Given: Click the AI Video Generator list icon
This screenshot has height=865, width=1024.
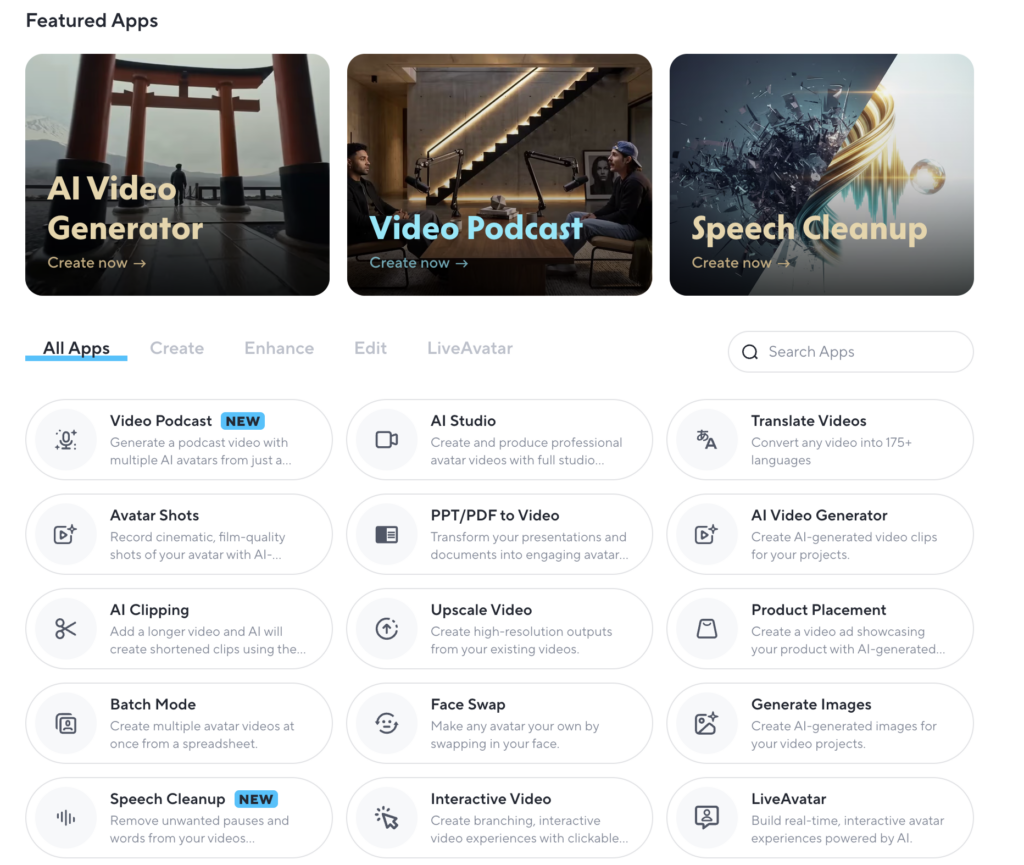Looking at the screenshot, I should [x=706, y=534].
